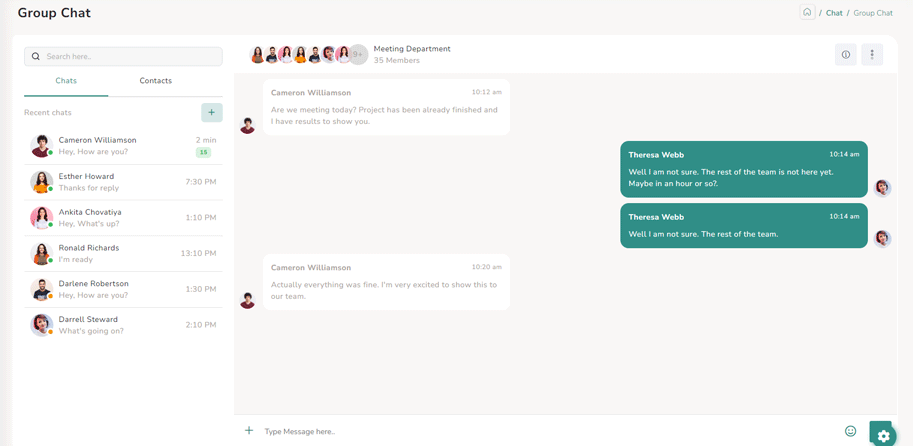Click Meeting Department group name
Image resolution: width=913 pixels, height=446 pixels.
tap(412, 48)
